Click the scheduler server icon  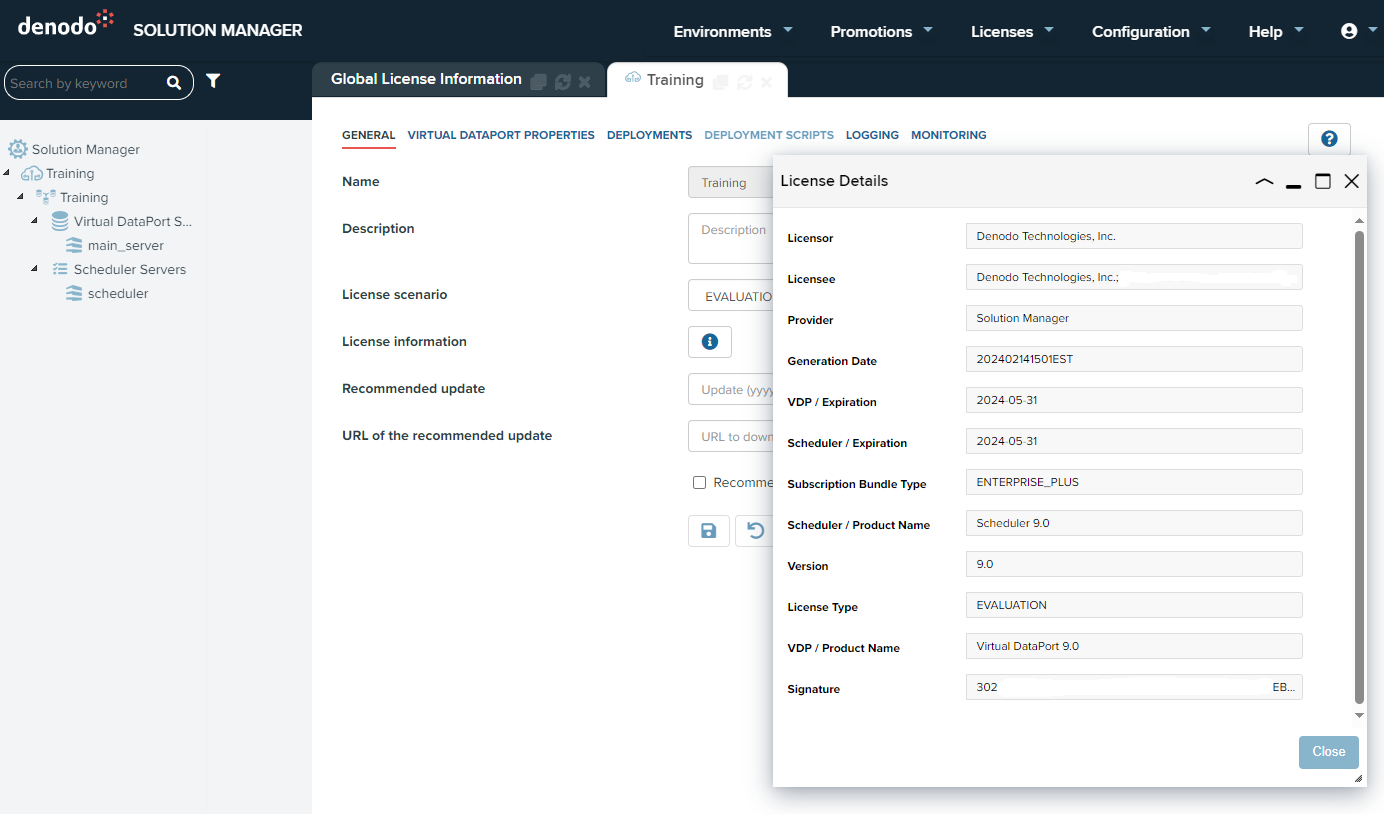click(74, 293)
